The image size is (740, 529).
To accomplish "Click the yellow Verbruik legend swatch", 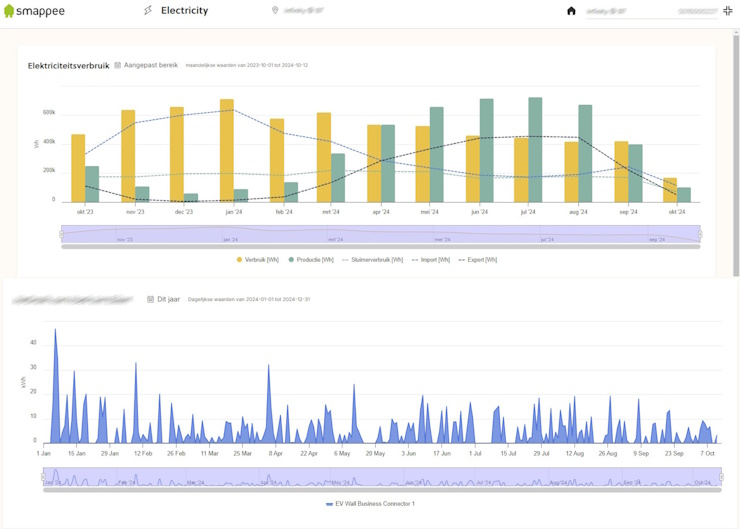I will (239, 260).
